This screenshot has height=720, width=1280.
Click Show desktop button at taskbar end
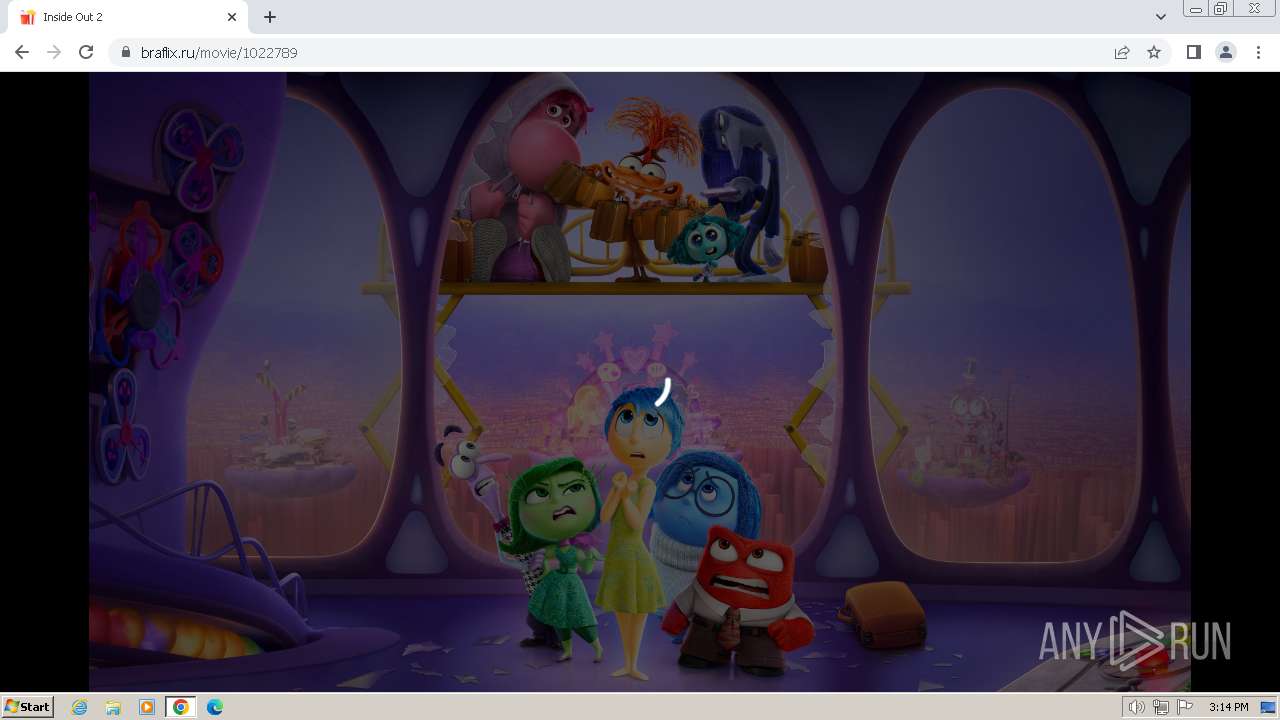point(1268,707)
